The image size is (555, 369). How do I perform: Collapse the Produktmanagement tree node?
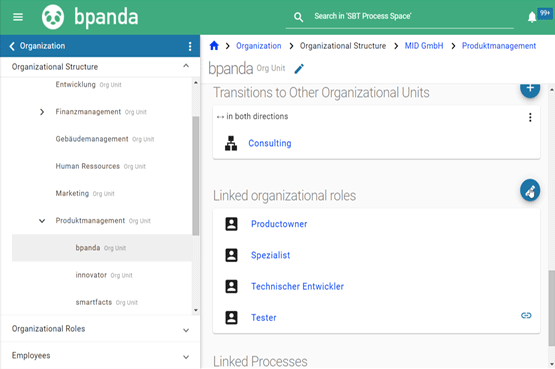pos(42,221)
